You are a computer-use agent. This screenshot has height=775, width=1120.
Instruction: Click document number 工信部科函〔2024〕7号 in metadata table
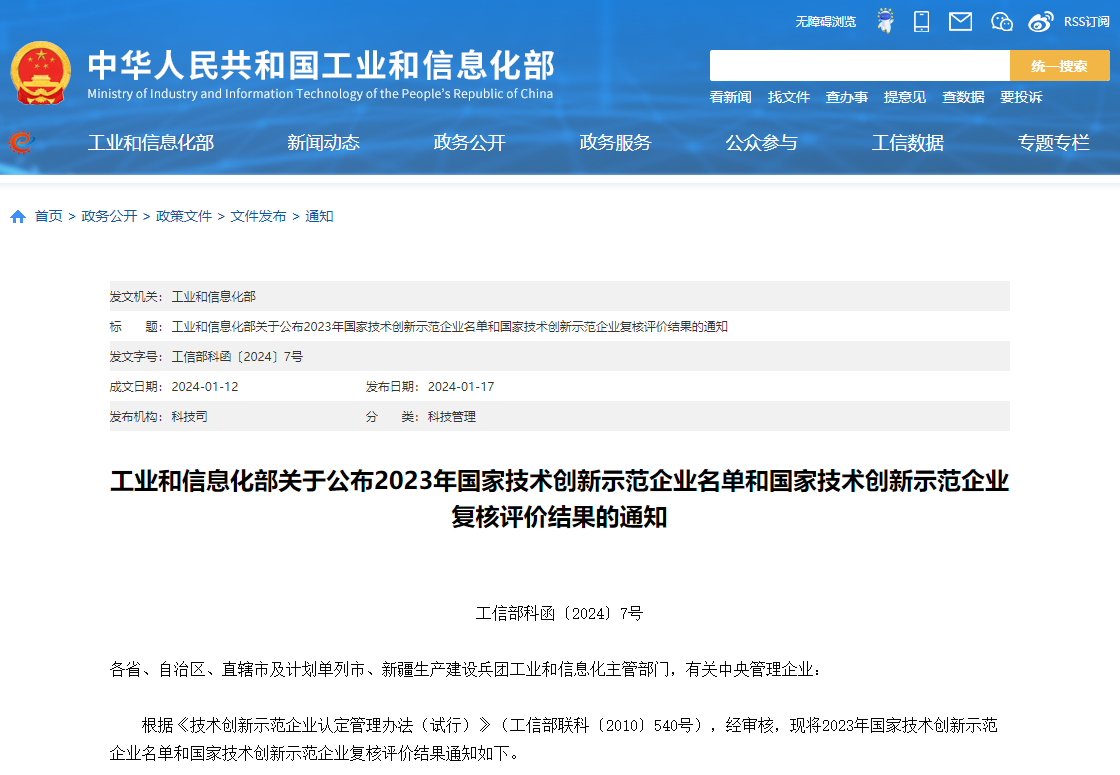[x=237, y=356]
